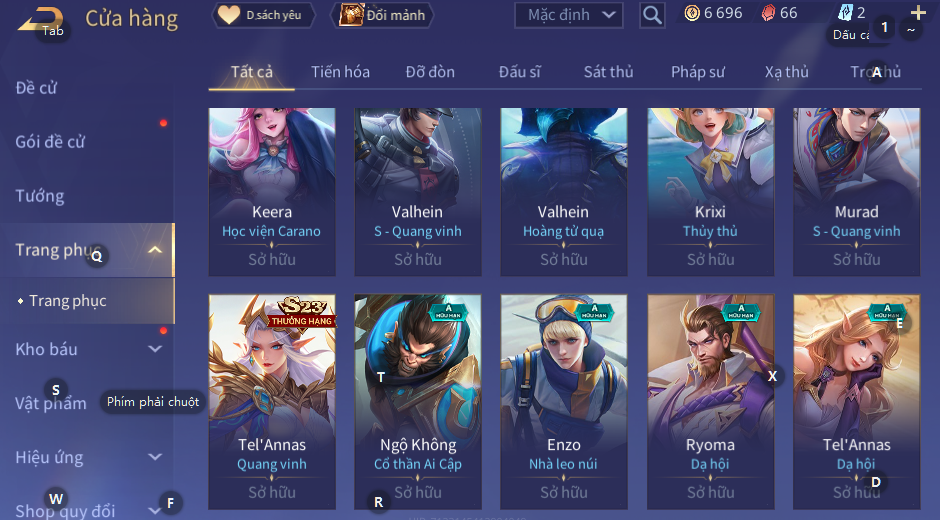Go to Gói đề cử section
The height and width of the screenshot is (520, 940).
point(50,142)
